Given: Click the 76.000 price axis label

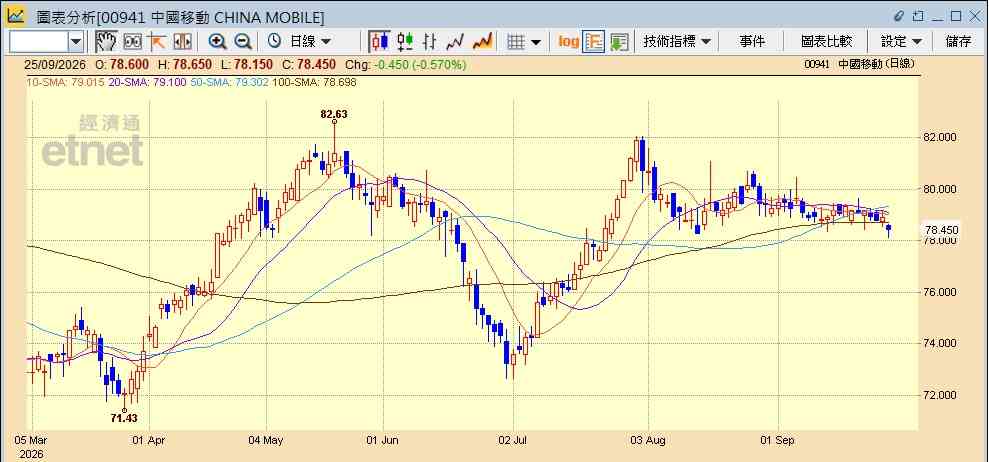Looking at the screenshot, I should click(x=940, y=292).
